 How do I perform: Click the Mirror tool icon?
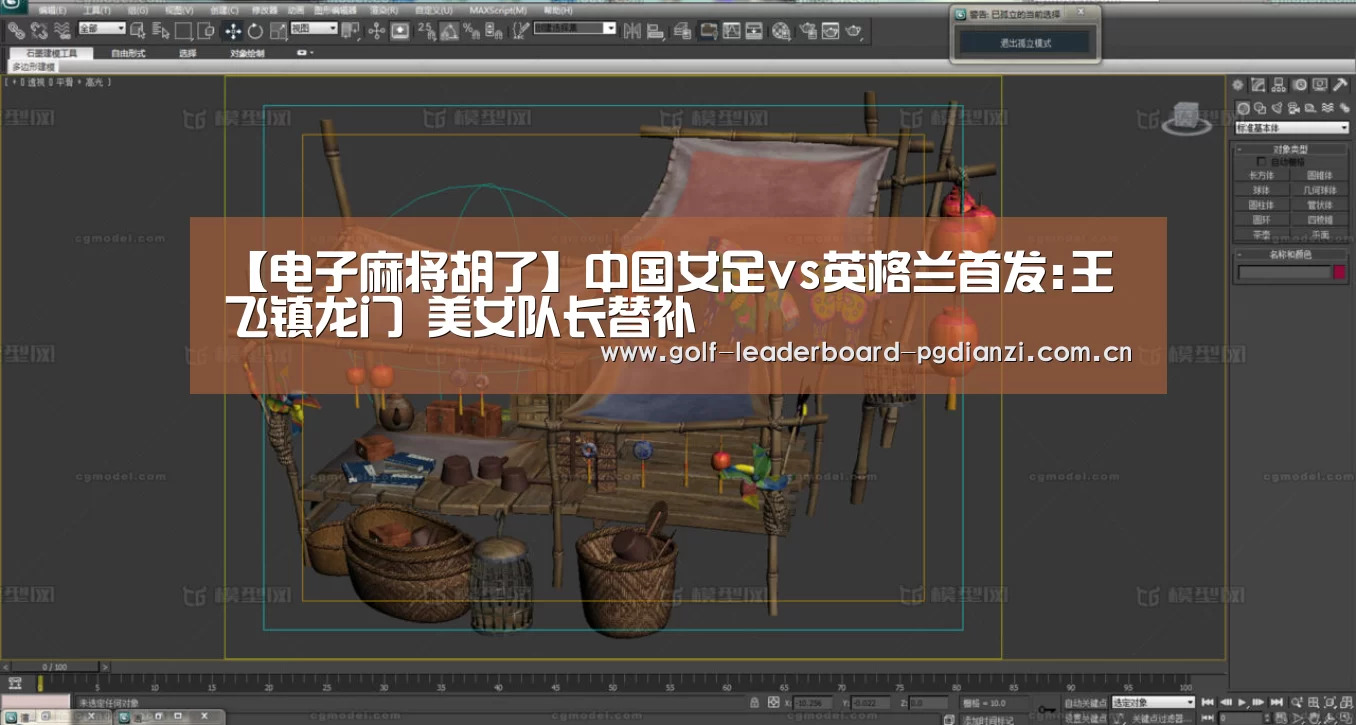click(632, 31)
